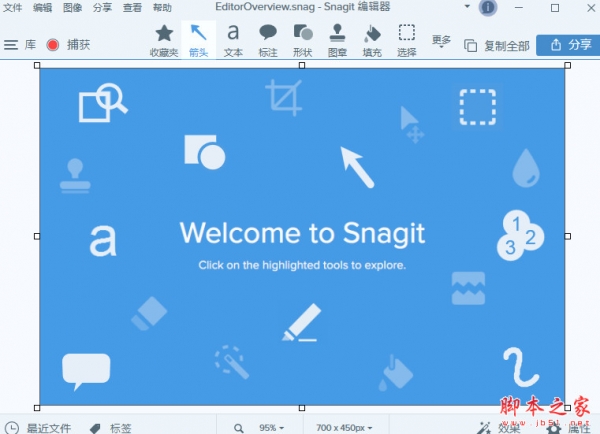Screen dimensions: 600x434
Task: Open the View (查看) menu
Action: (132, 7)
